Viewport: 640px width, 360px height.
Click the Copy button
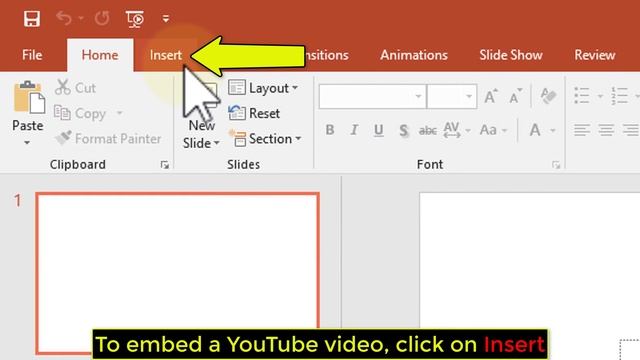coord(80,113)
